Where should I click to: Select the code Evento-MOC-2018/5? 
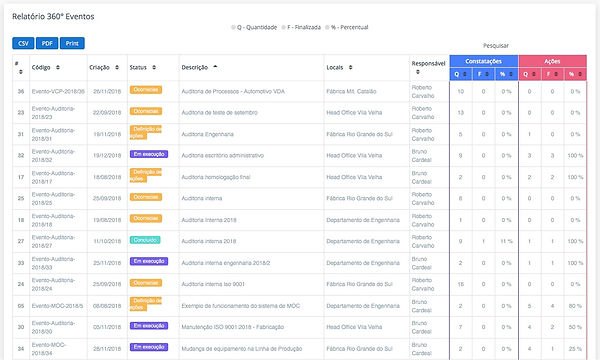[x=57, y=306]
